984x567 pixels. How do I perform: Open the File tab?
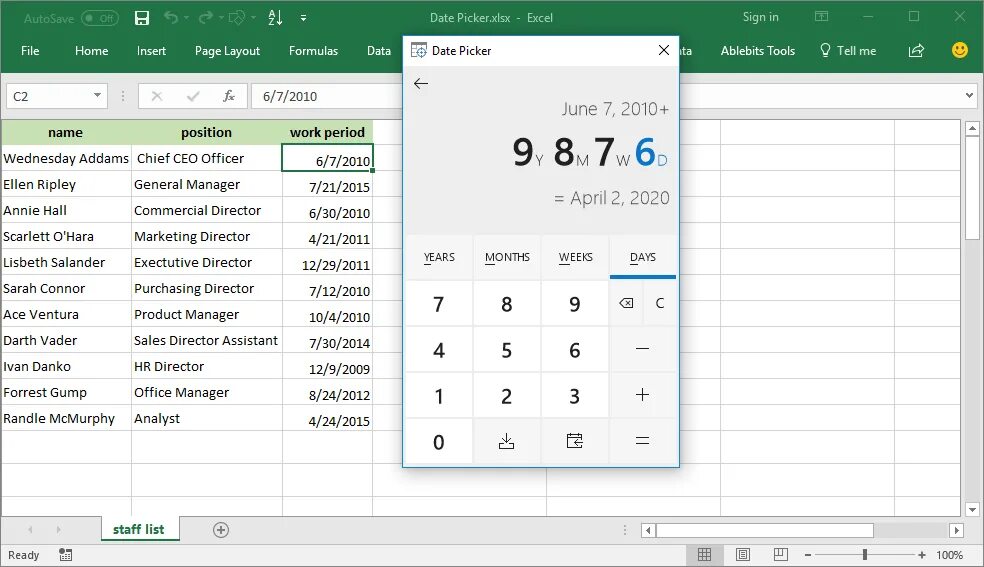tap(30, 51)
